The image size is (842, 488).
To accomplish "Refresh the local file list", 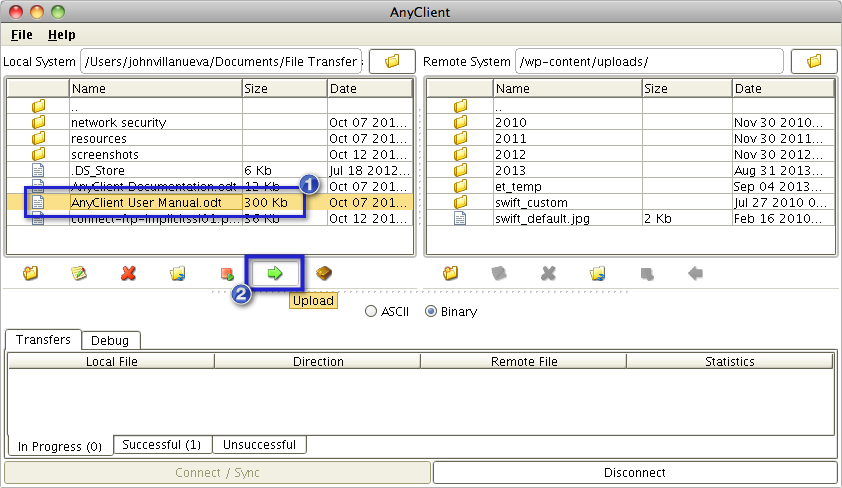I will tap(177, 273).
